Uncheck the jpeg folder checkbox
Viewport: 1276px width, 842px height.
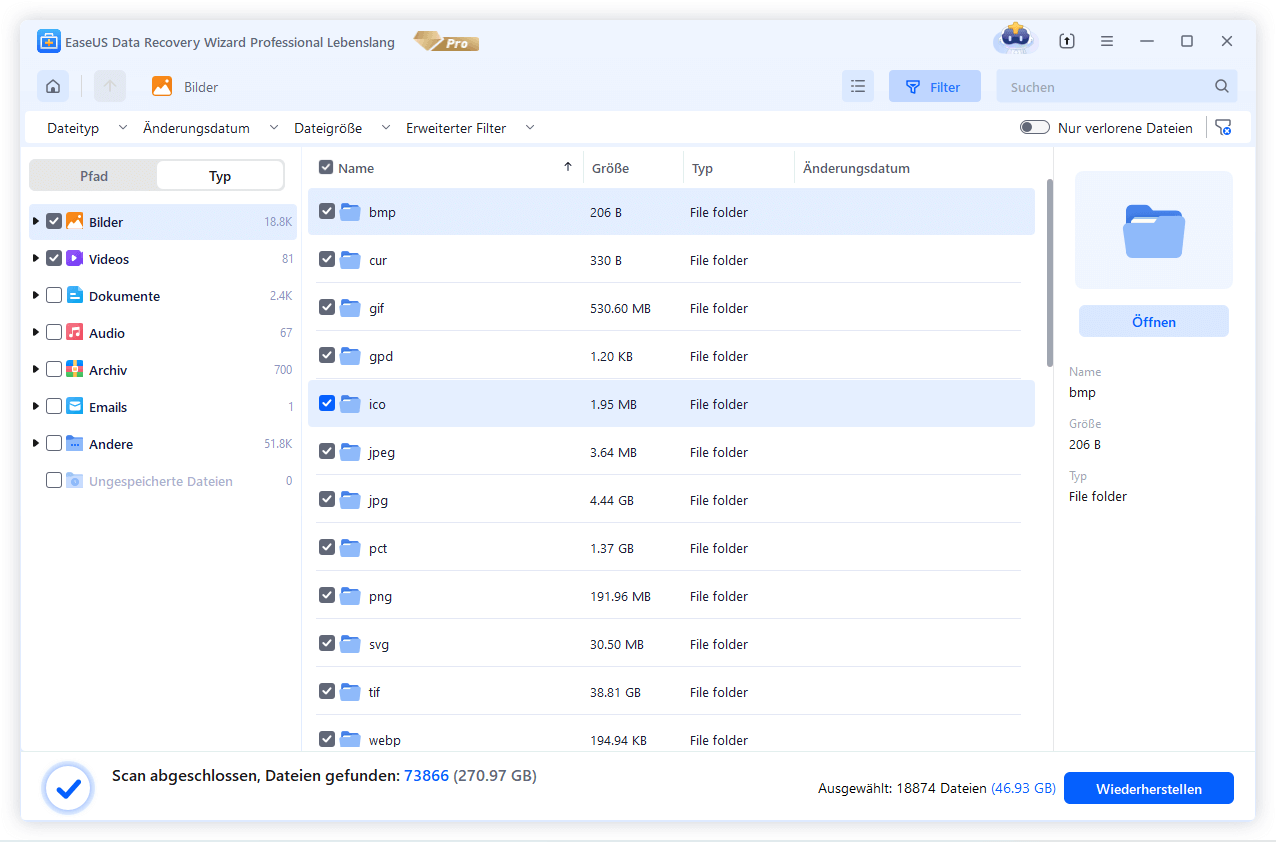coord(327,452)
